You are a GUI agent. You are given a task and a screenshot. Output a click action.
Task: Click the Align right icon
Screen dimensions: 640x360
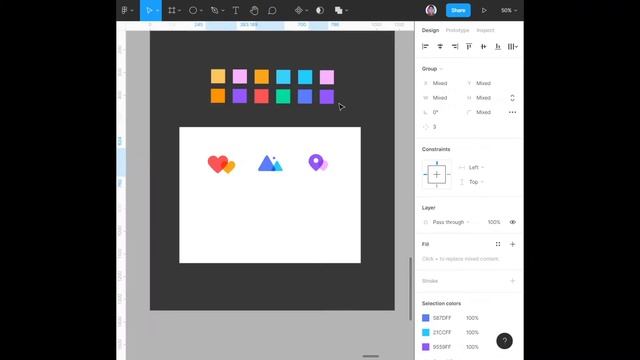[x=455, y=47]
